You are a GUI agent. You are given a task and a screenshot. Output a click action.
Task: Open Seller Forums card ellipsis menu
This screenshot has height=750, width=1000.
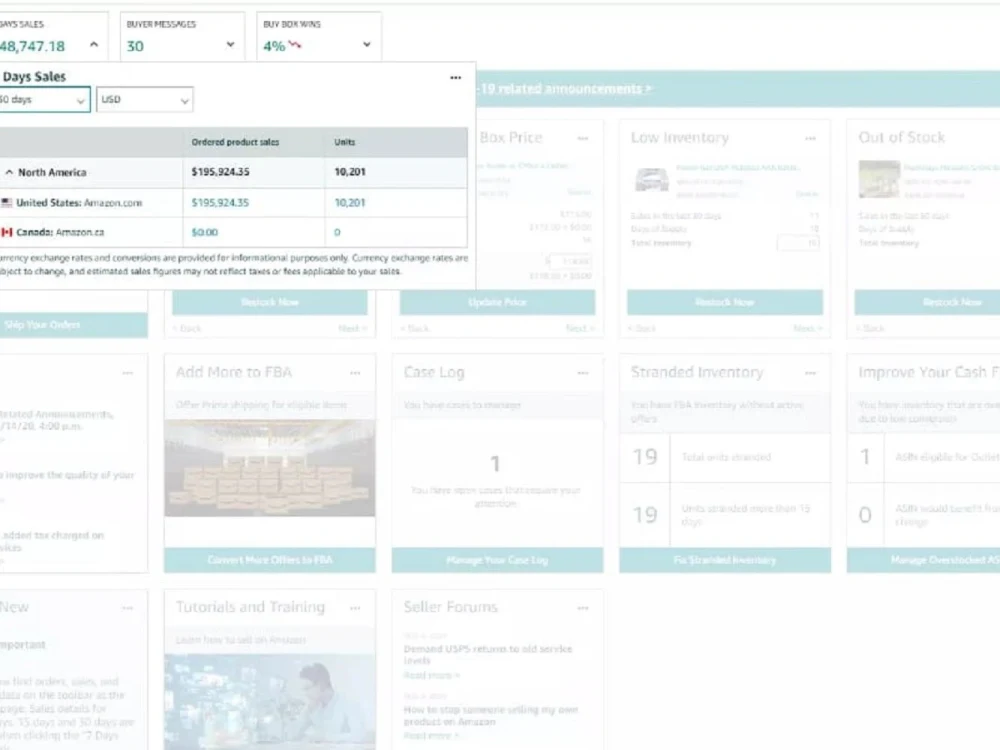pyautogui.click(x=583, y=608)
